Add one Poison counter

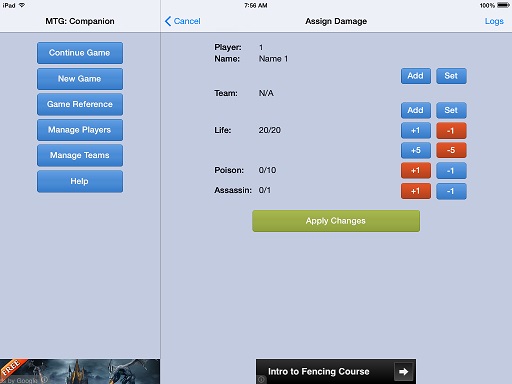pos(416,171)
